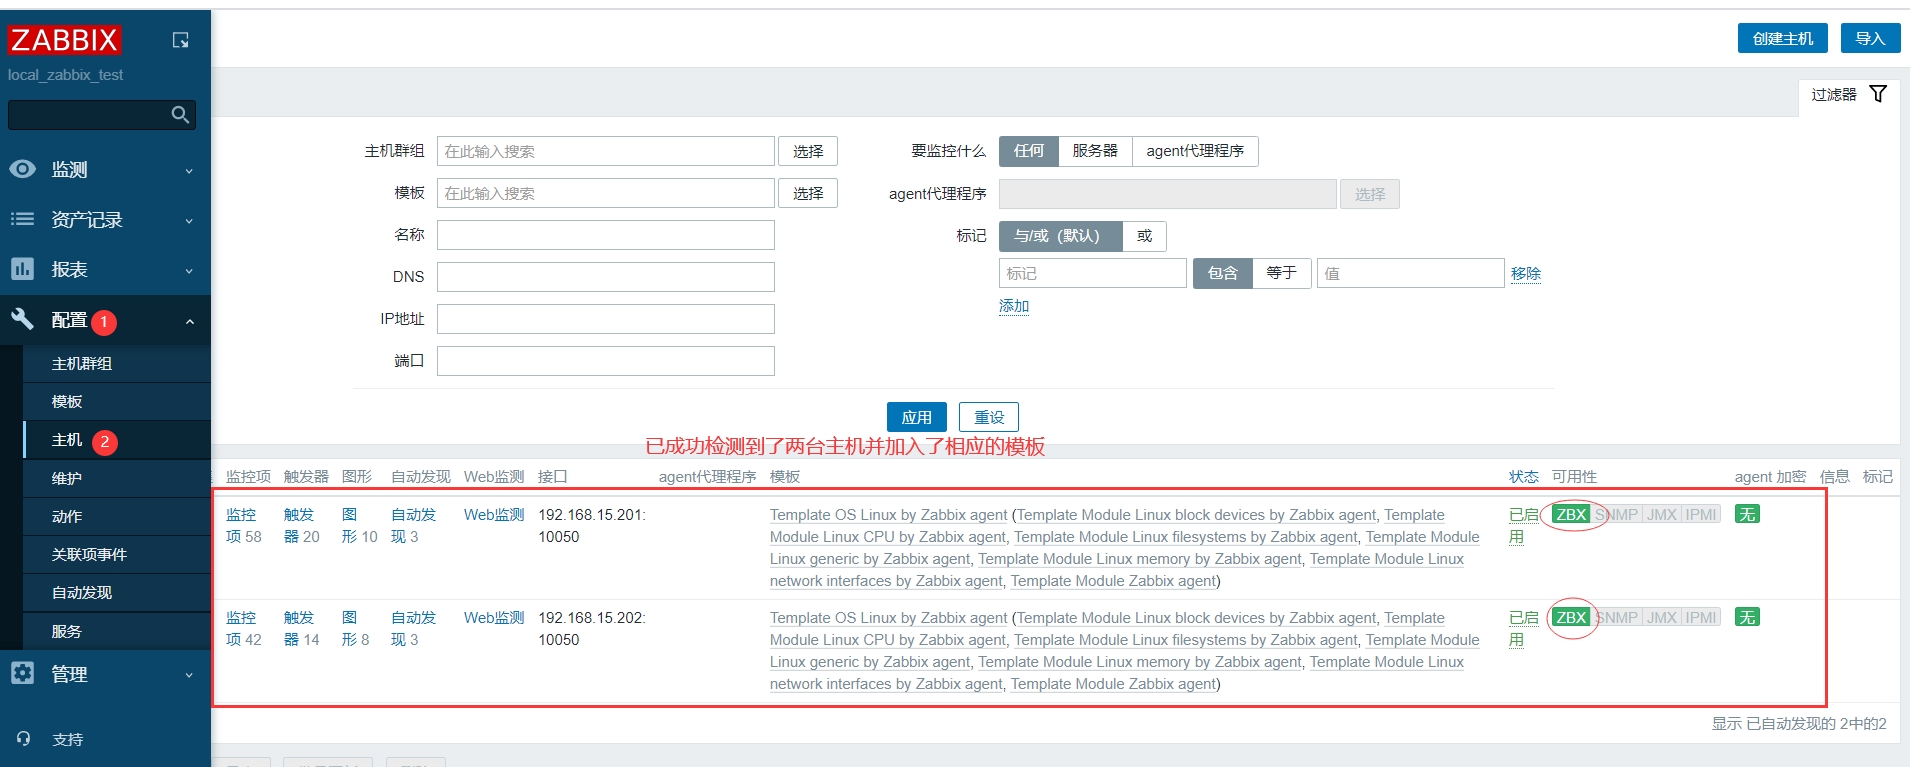Focus the 端口 input field
Screen dimensions: 1910x767
click(606, 361)
